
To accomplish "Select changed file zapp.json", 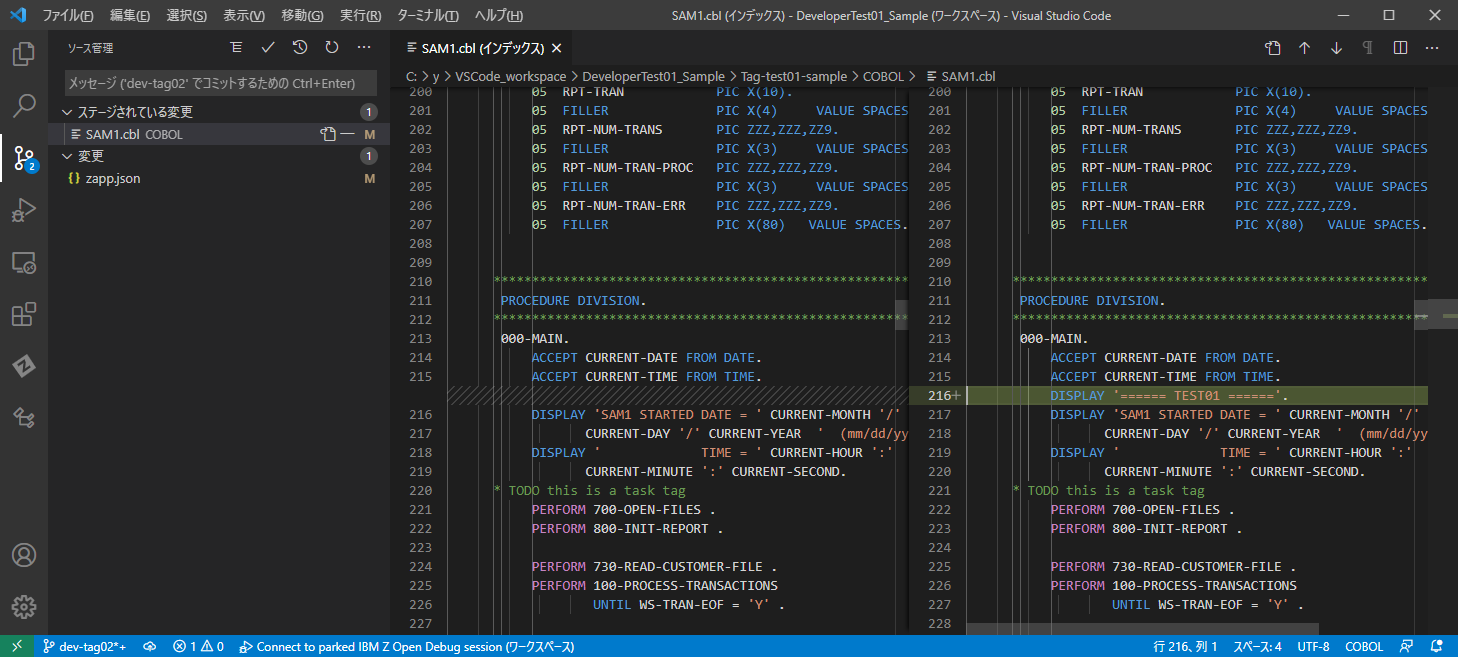I will click(x=219, y=178).
